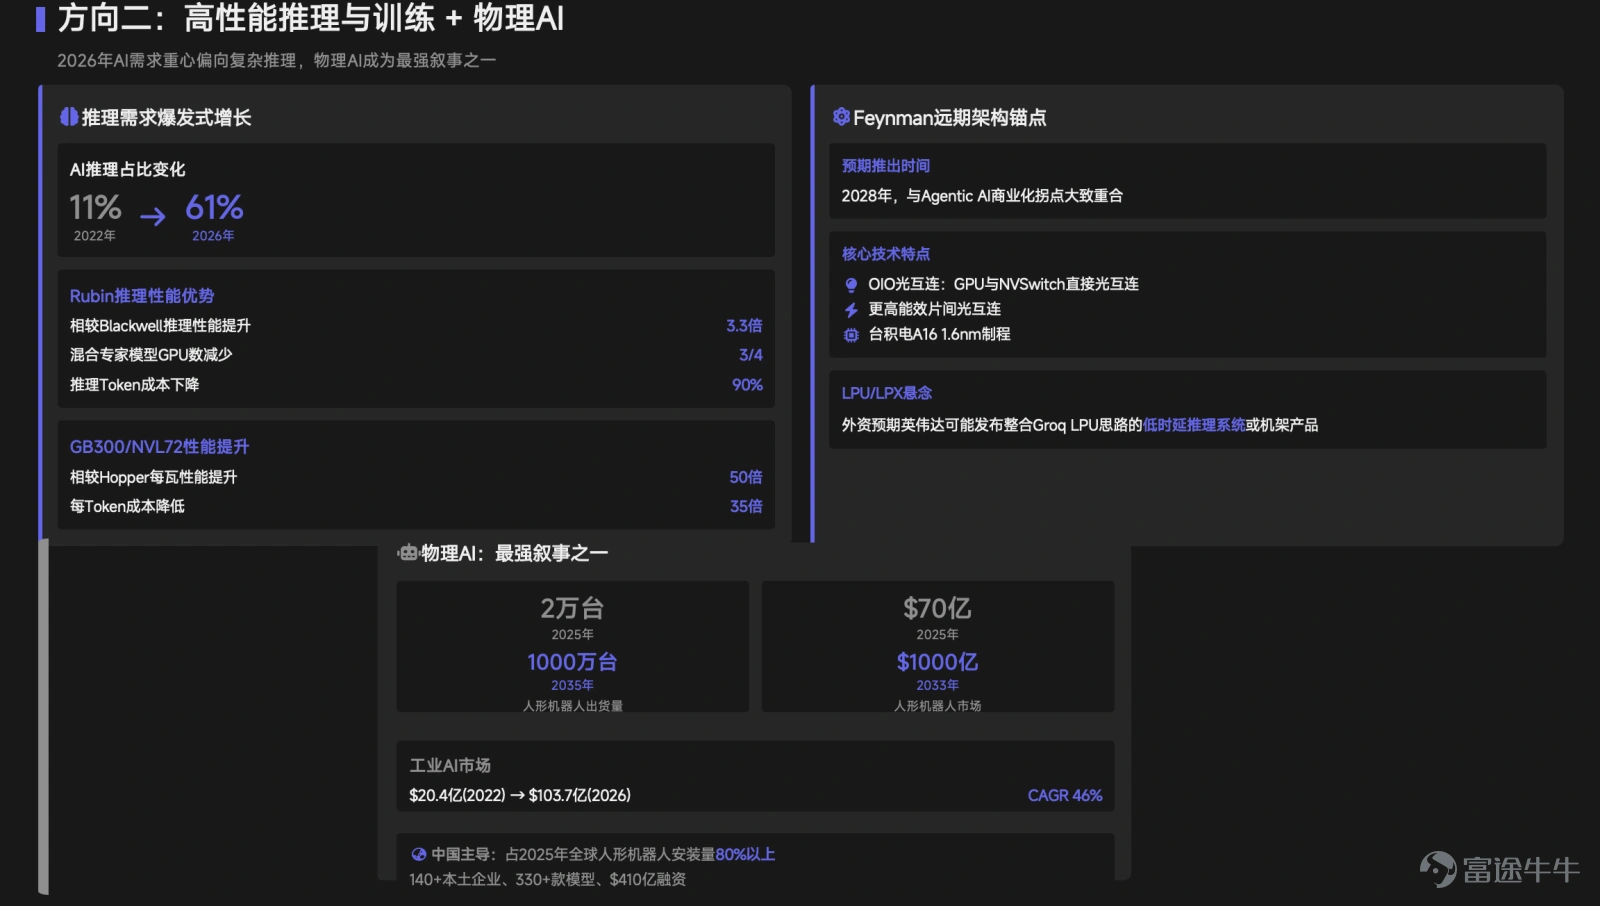Click the figure 1000万台
Screen dimensions: 1600x906
(572, 662)
